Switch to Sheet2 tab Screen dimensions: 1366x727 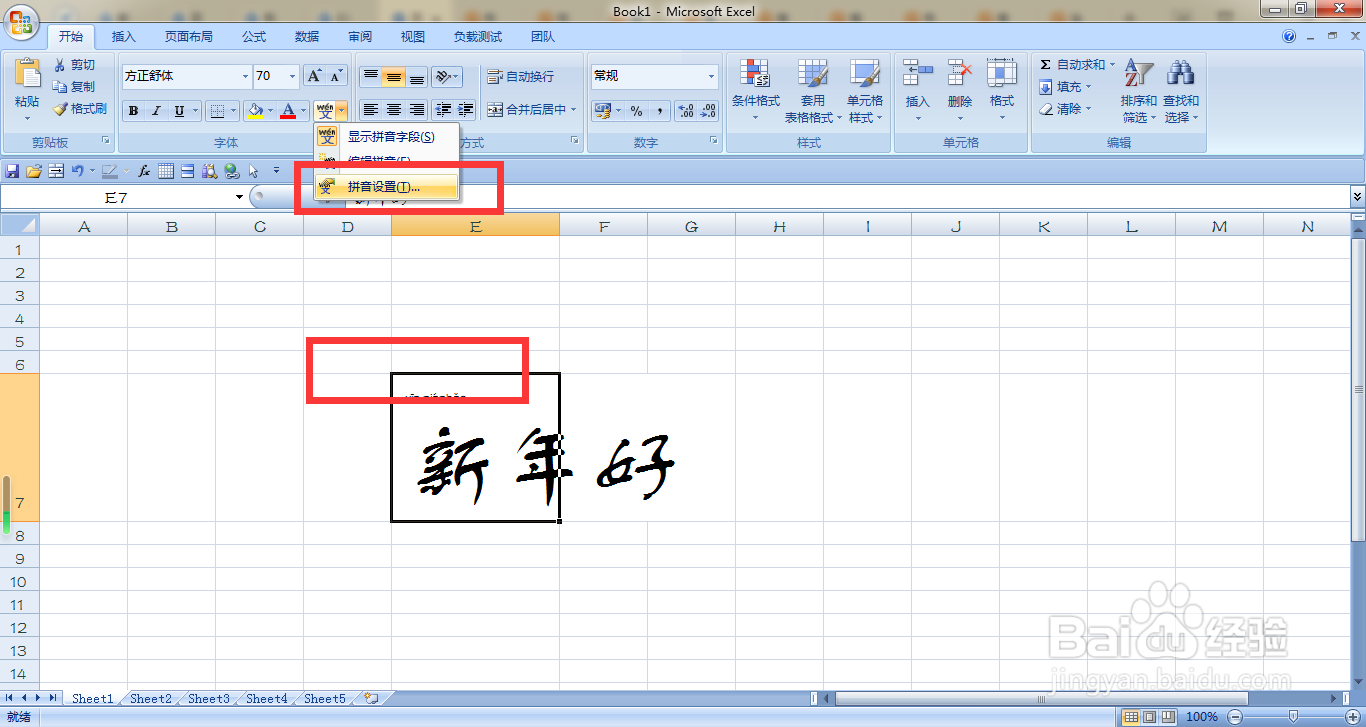151,699
